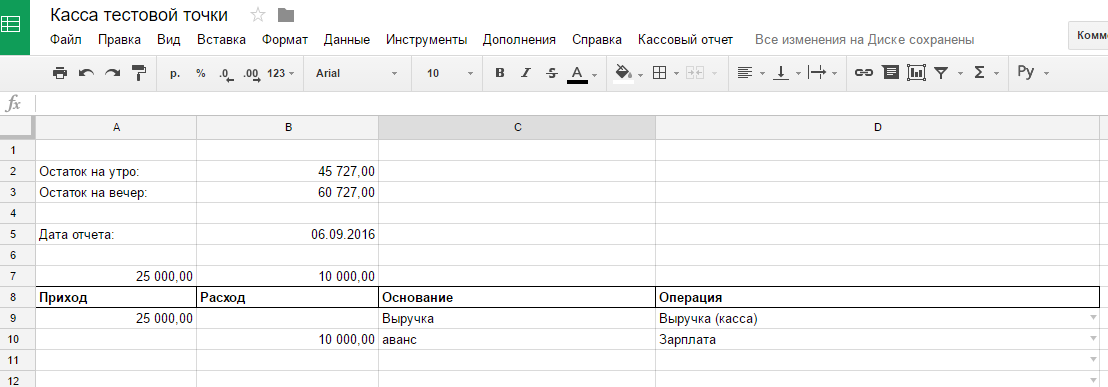Click "Все изменения на Диске сохранены" link
This screenshot has height=387, width=1108.
(x=864, y=40)
